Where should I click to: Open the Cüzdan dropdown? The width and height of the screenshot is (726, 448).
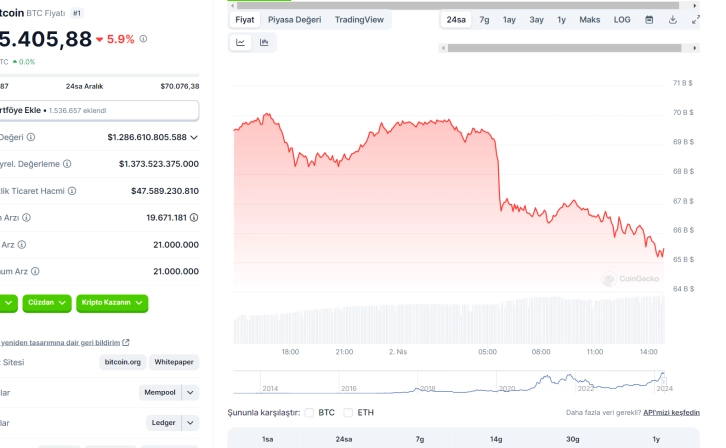pos(48,301)
